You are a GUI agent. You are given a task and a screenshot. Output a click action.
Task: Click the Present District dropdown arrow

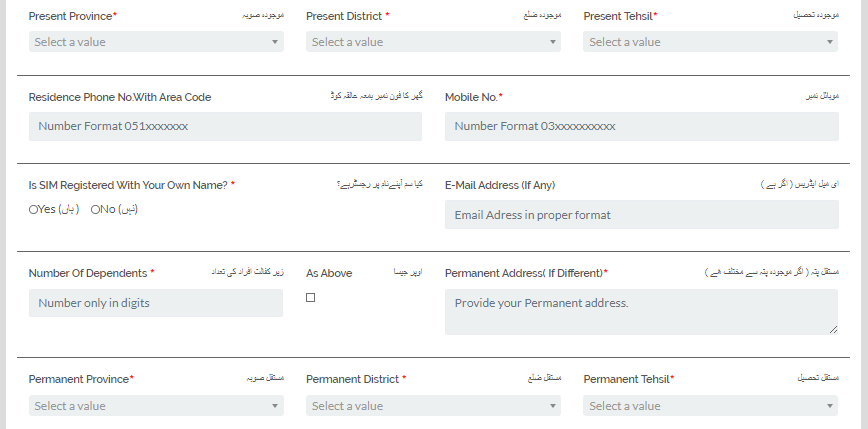pyautogui.click(x=553, y=42)
